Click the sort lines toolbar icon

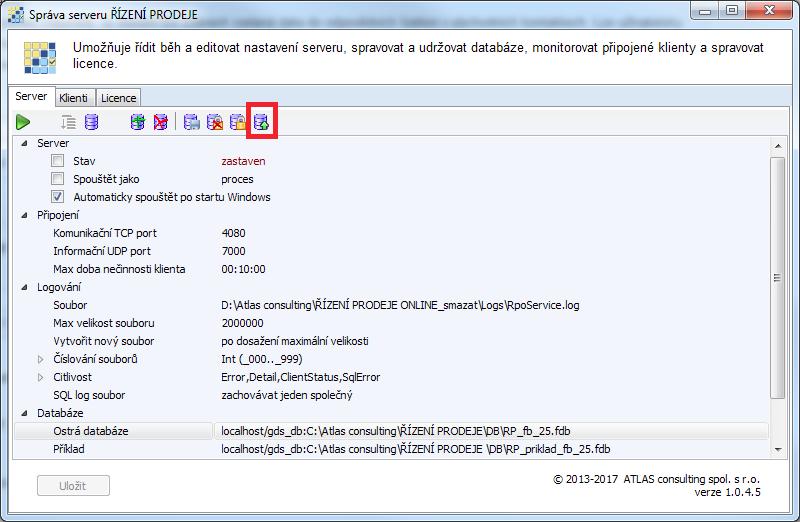[x=68, y=122]
